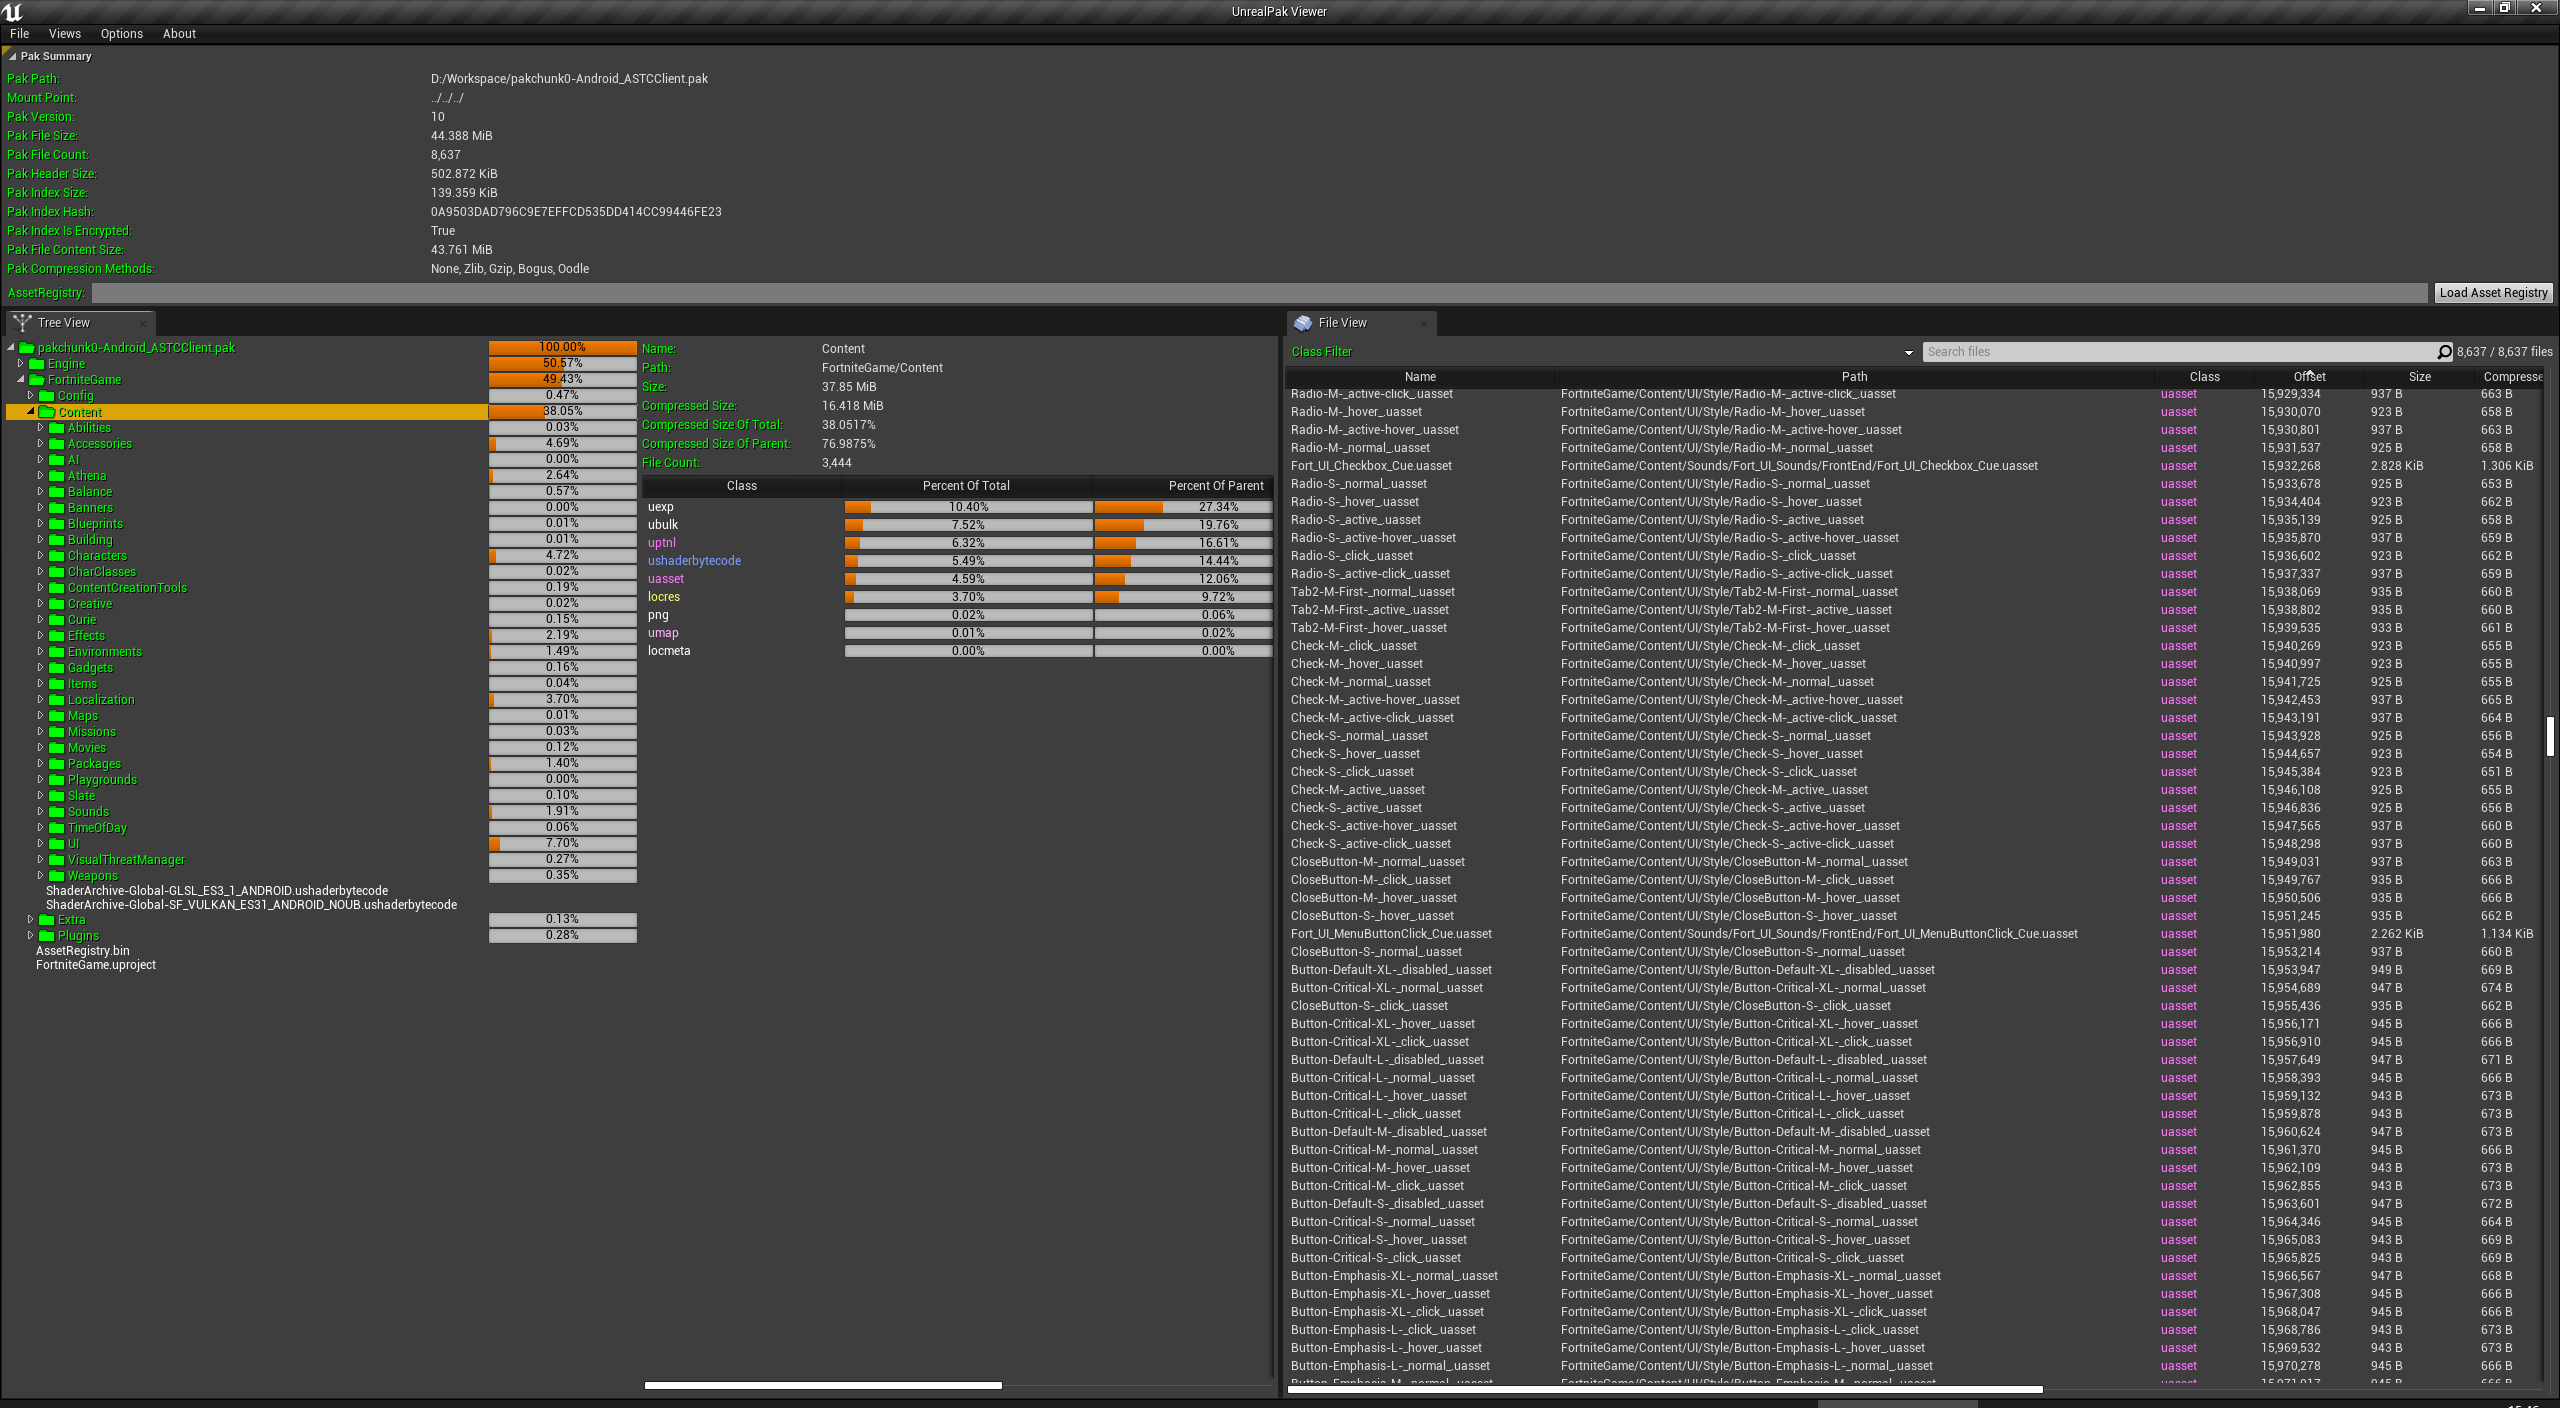Screen dimensions: 2560x1408
Task: Collapse the pakchunk0-Android_ASTCClient.pak root node
Action: click(11, 348)
